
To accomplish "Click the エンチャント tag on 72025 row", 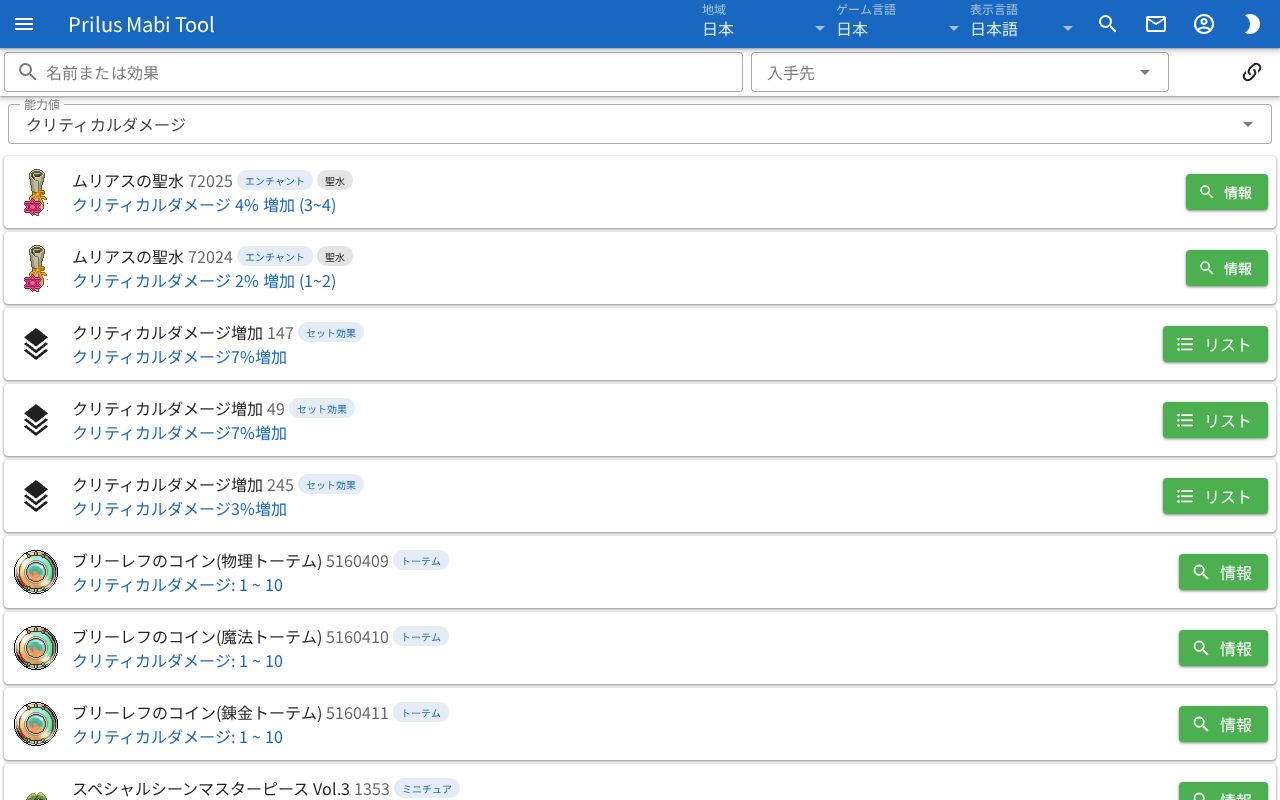I will (x=275, y=181).
